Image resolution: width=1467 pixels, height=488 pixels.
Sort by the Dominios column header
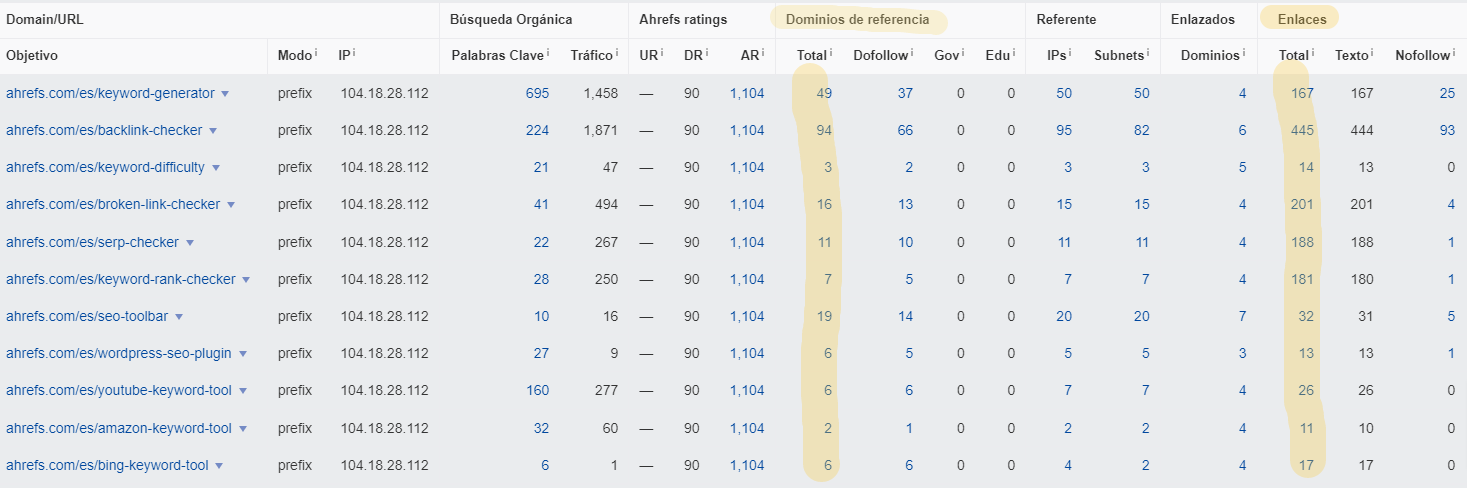[1208, 56]
